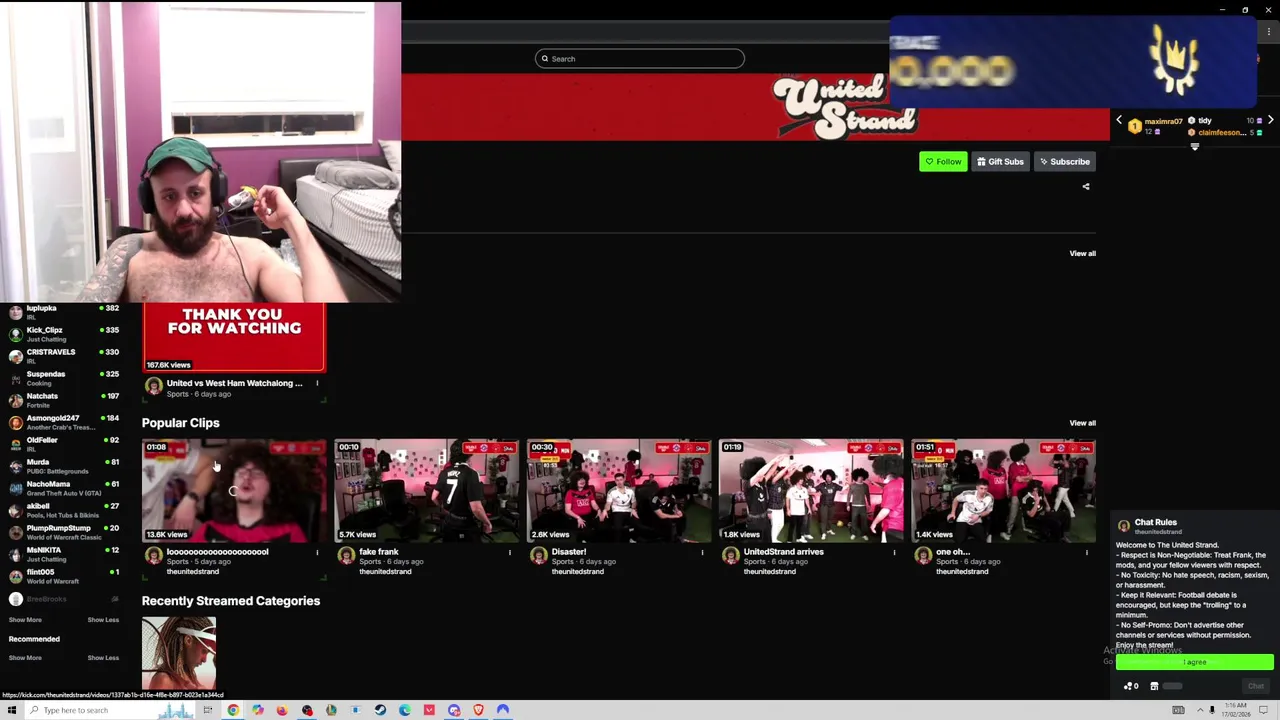
Task: Focus the Kick Search input field
Action: point(640,59)
